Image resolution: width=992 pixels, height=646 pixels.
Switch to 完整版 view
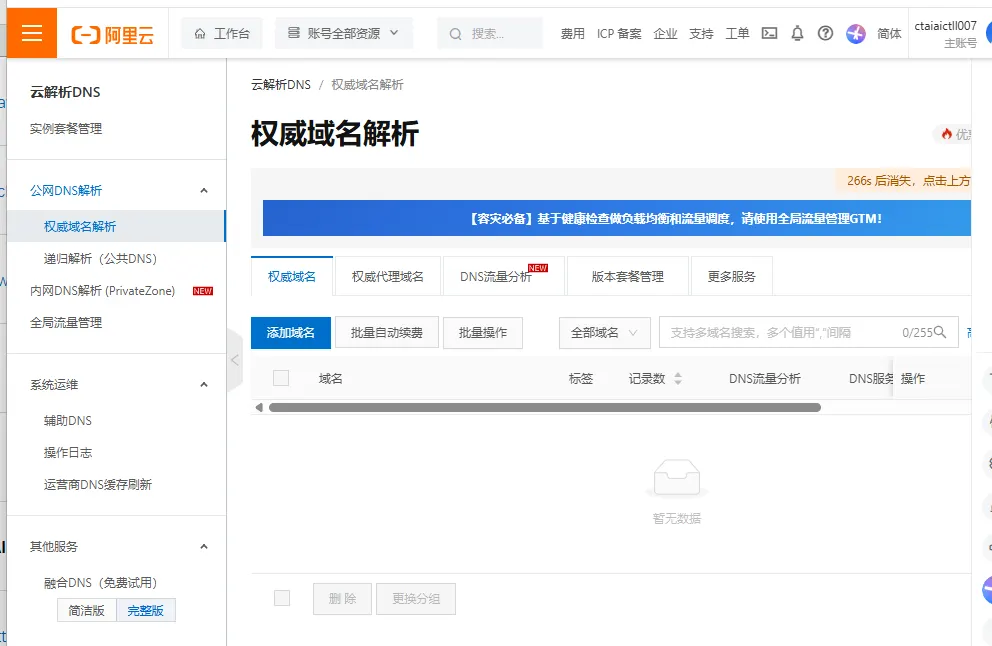(146, 611)
